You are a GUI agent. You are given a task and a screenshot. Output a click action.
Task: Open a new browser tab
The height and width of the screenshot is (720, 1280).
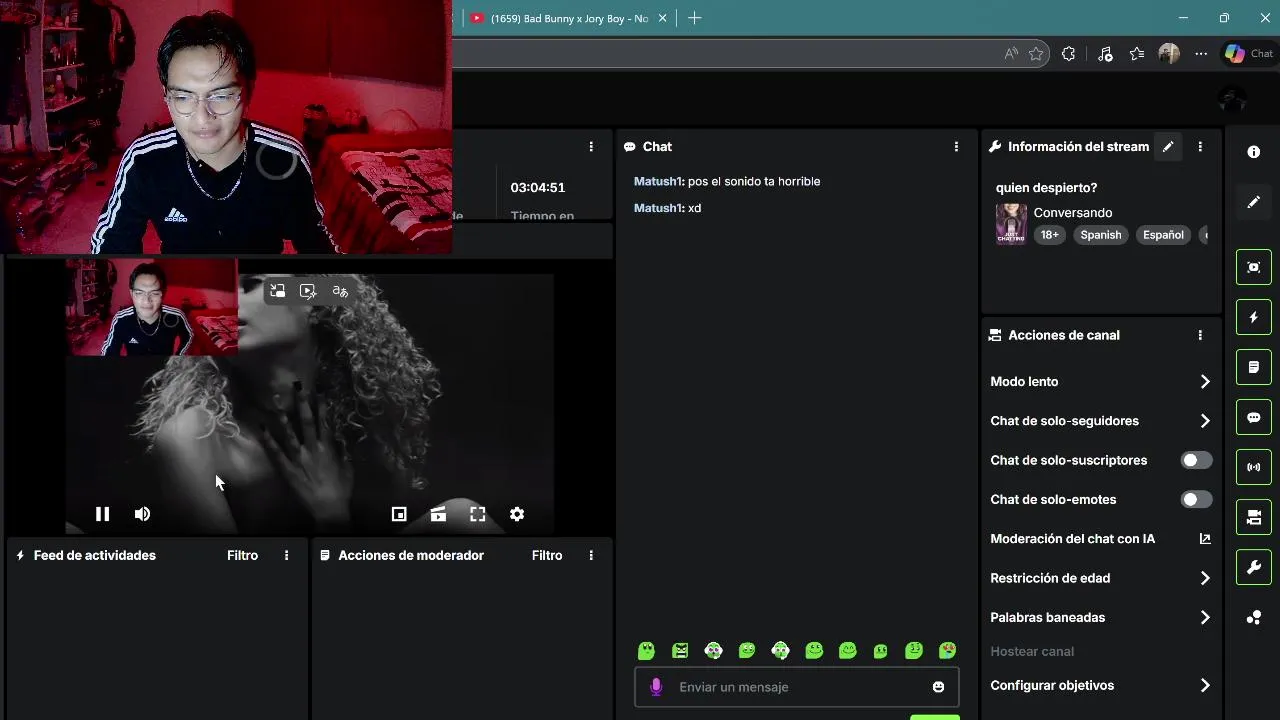[x=695, y=18]
